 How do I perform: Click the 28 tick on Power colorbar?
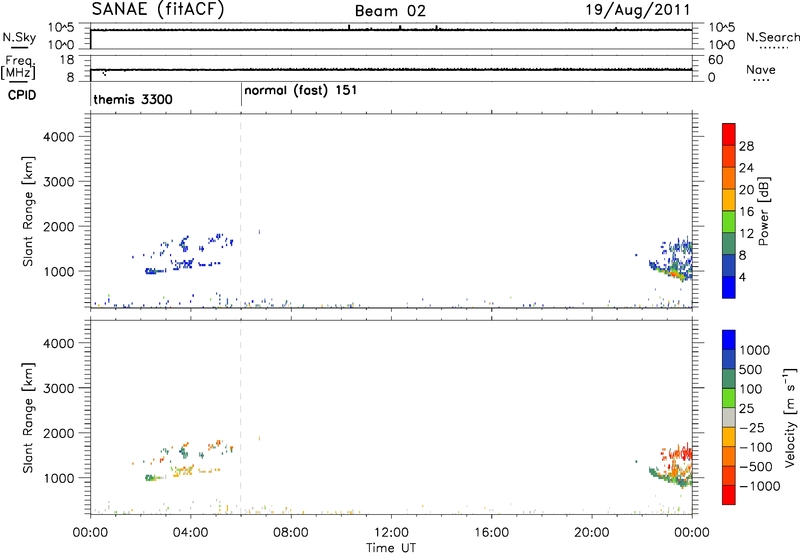click(x=746, y=146)
